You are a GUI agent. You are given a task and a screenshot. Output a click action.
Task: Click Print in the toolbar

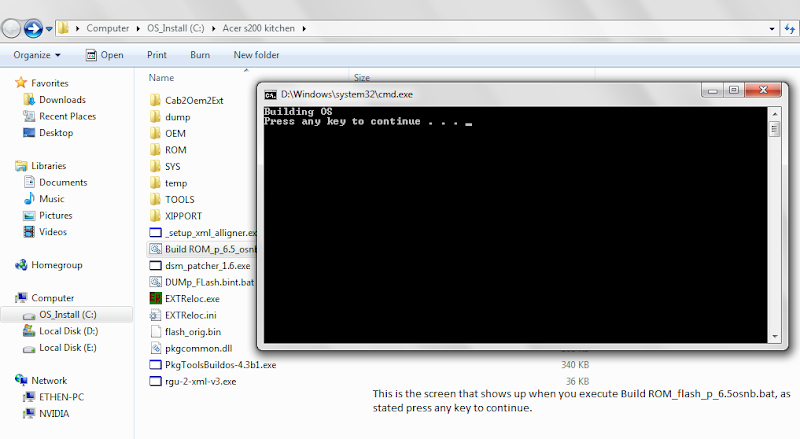tap(157, 55)
